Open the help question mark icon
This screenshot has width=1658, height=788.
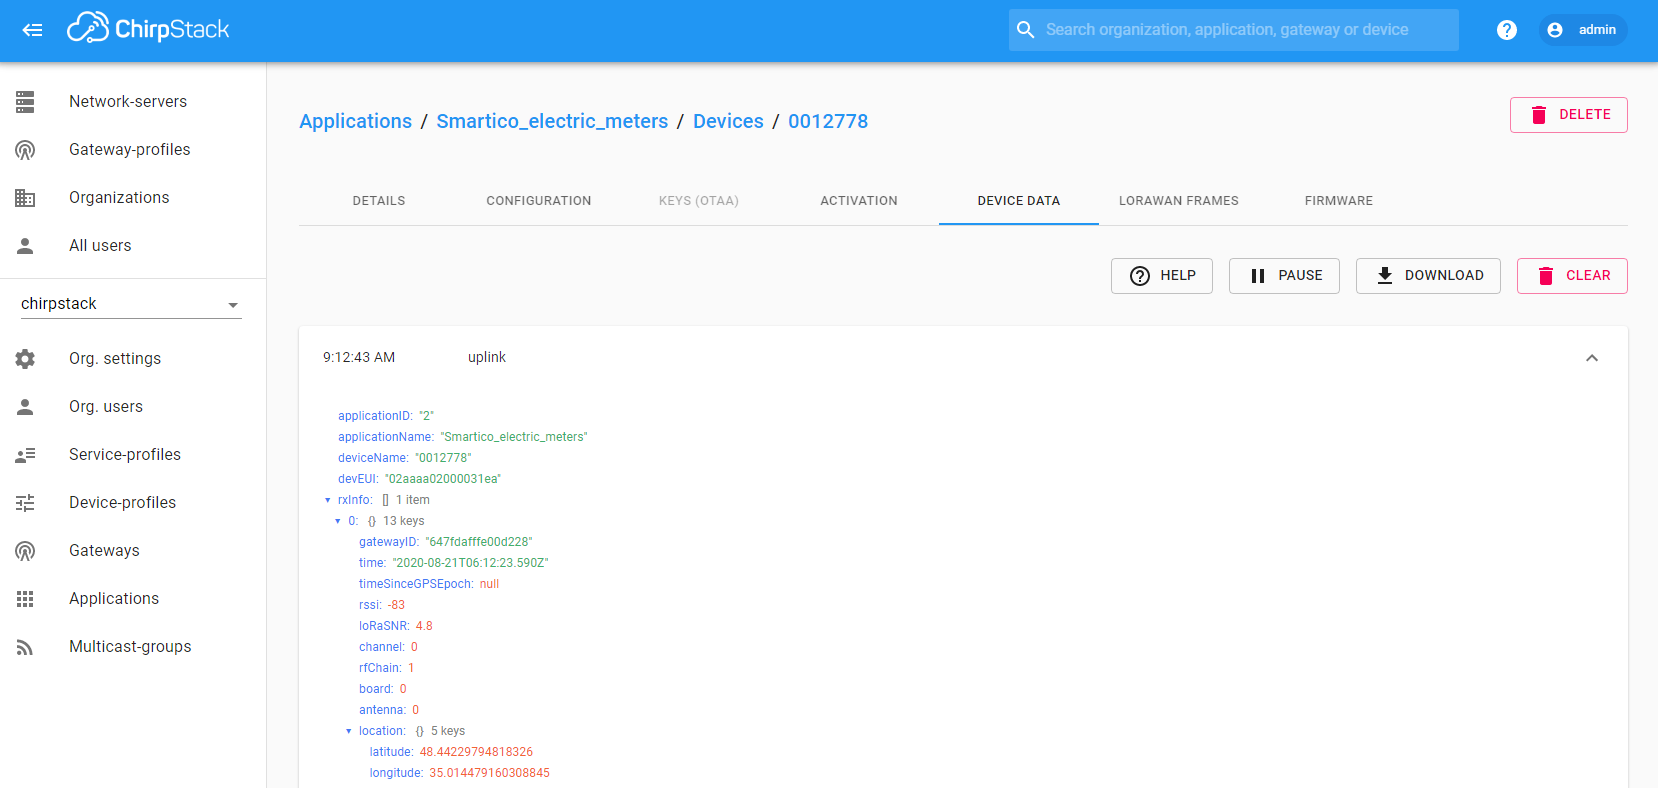tap(1506, 30)
